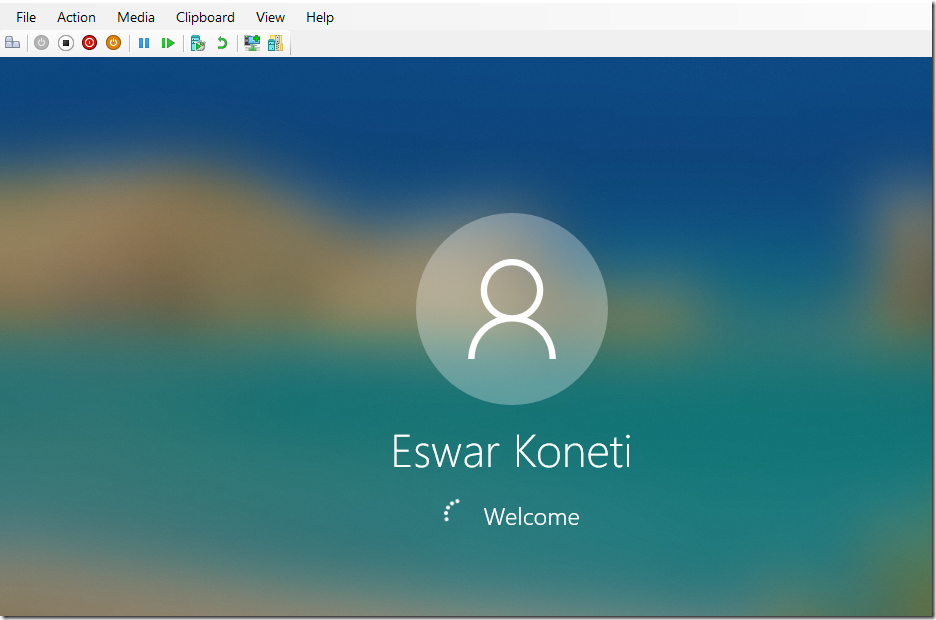Open the Clipboard menu
936x620 pixels.
click(205, 17)
